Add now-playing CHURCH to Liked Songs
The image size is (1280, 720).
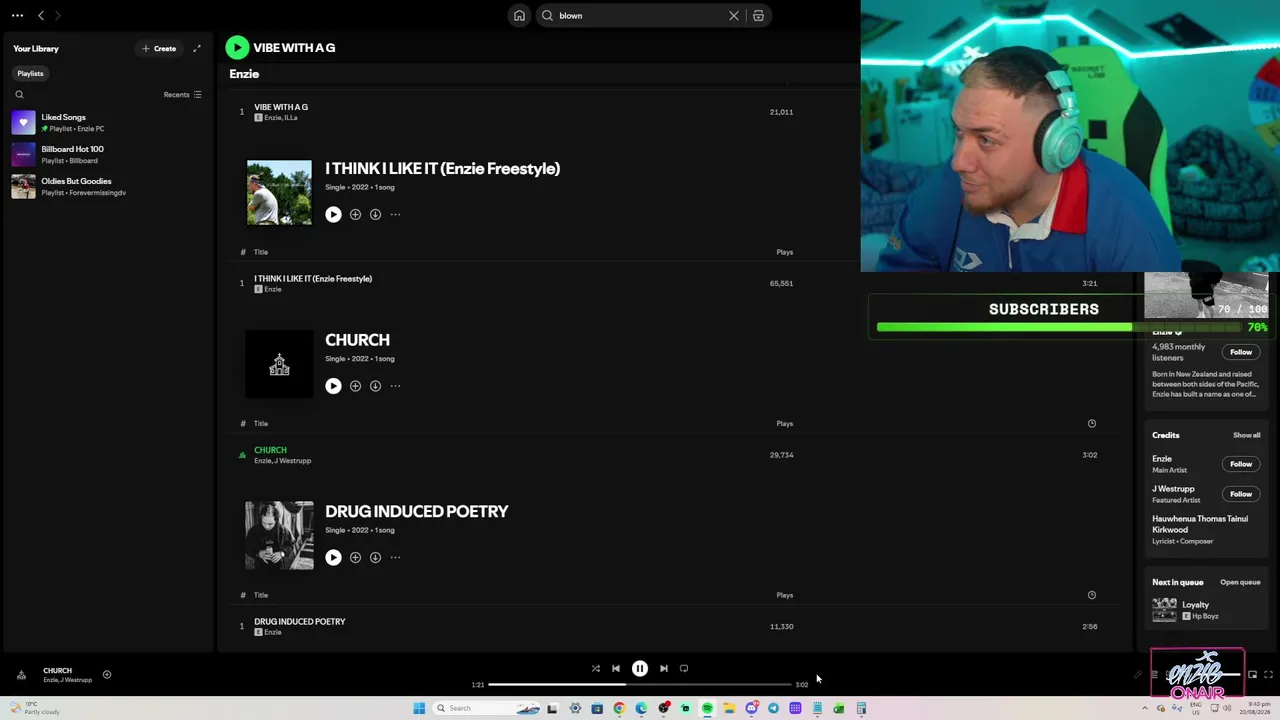tap(107, 675)
